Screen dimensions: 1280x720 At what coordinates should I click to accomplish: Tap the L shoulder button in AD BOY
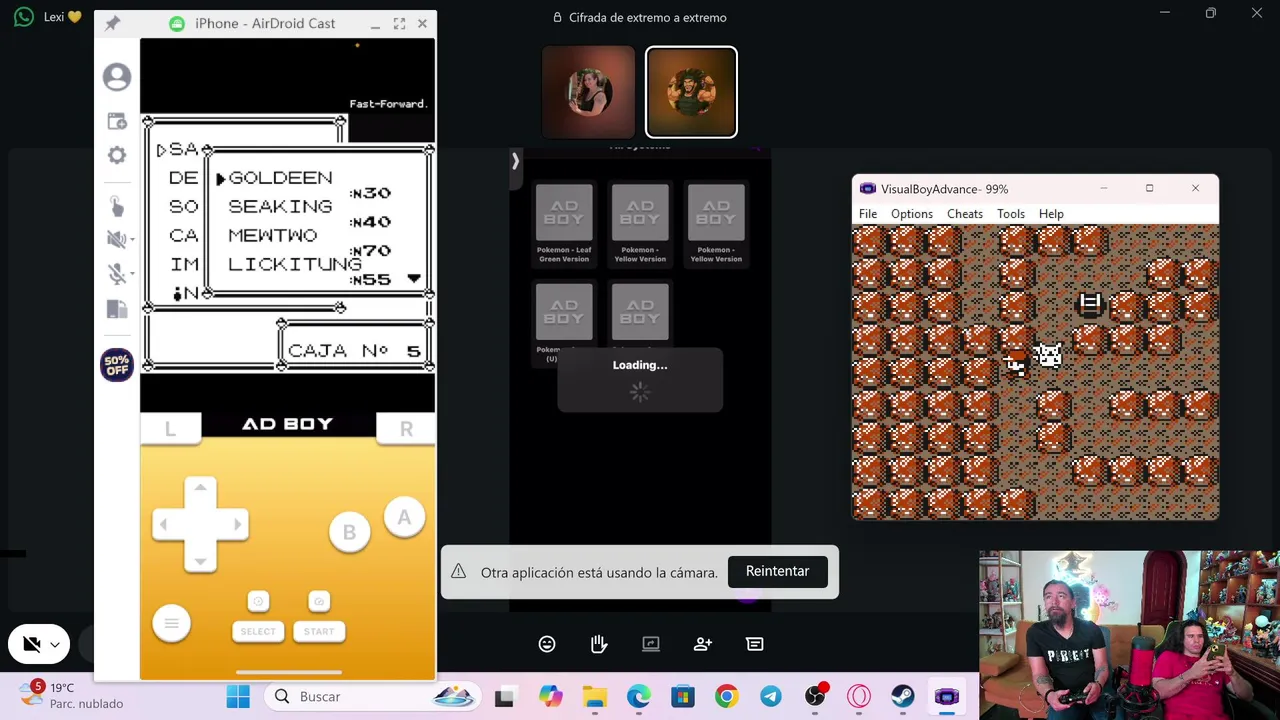[170, 428]
